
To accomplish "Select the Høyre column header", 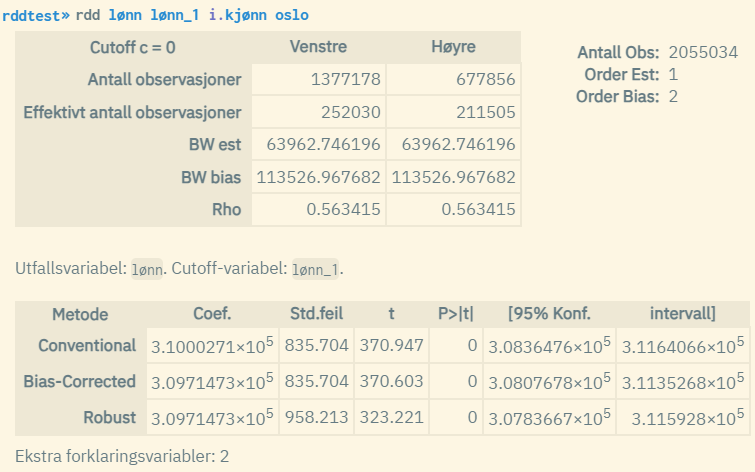I will pos(453,47).
